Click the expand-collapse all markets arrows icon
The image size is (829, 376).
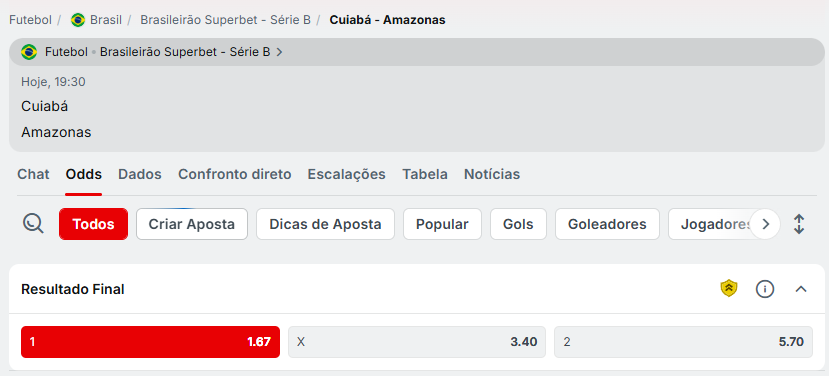click(799, 224)
